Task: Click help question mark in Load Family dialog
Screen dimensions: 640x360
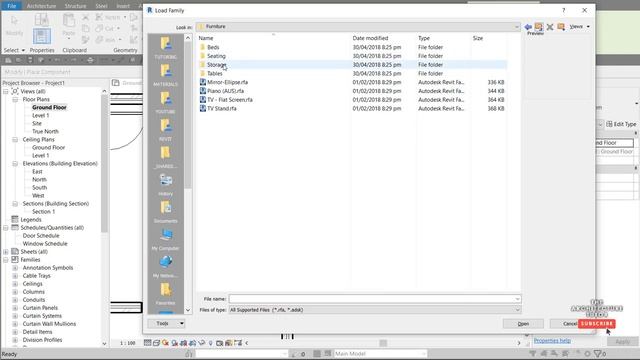Action: 564,10
